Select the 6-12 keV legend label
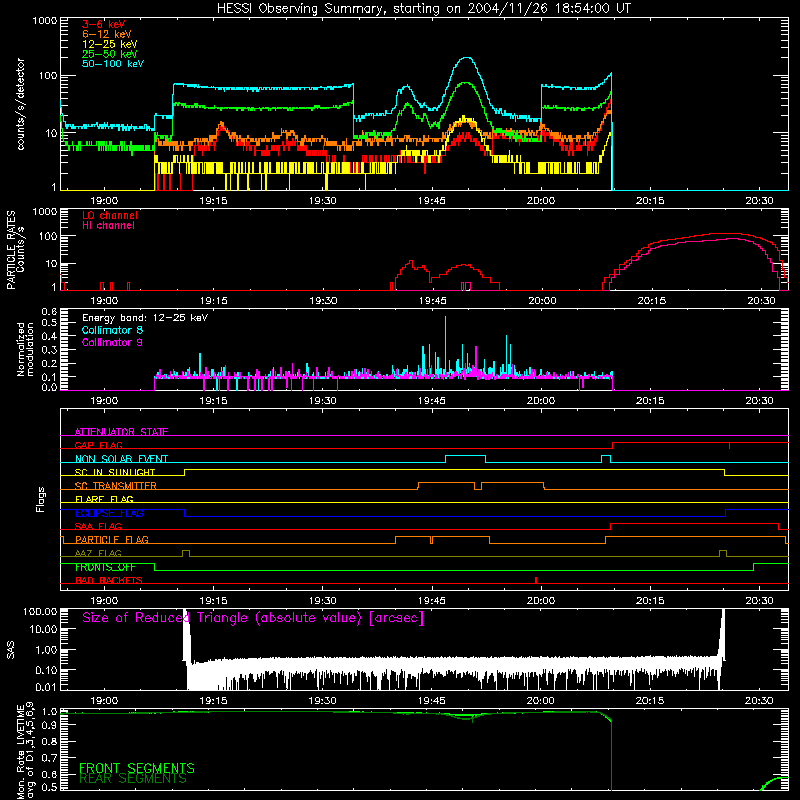 click(107, 34)
